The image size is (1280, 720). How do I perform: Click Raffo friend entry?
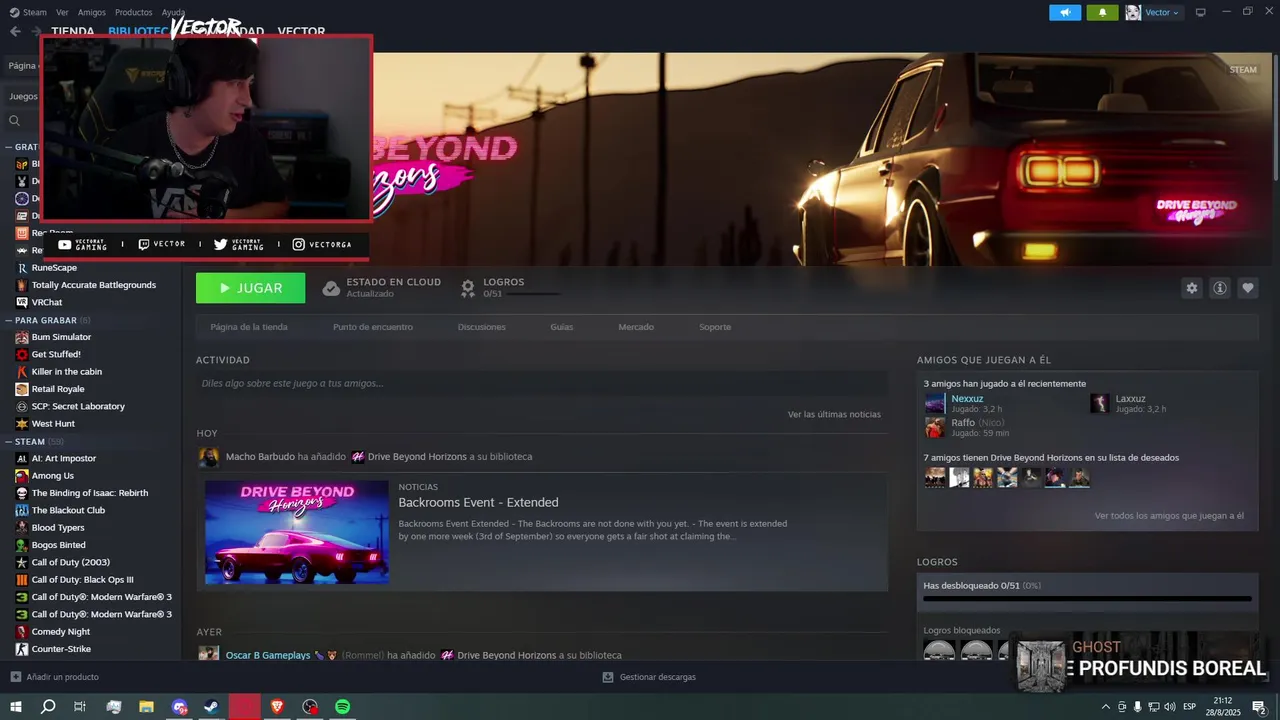tap(967, 427)
